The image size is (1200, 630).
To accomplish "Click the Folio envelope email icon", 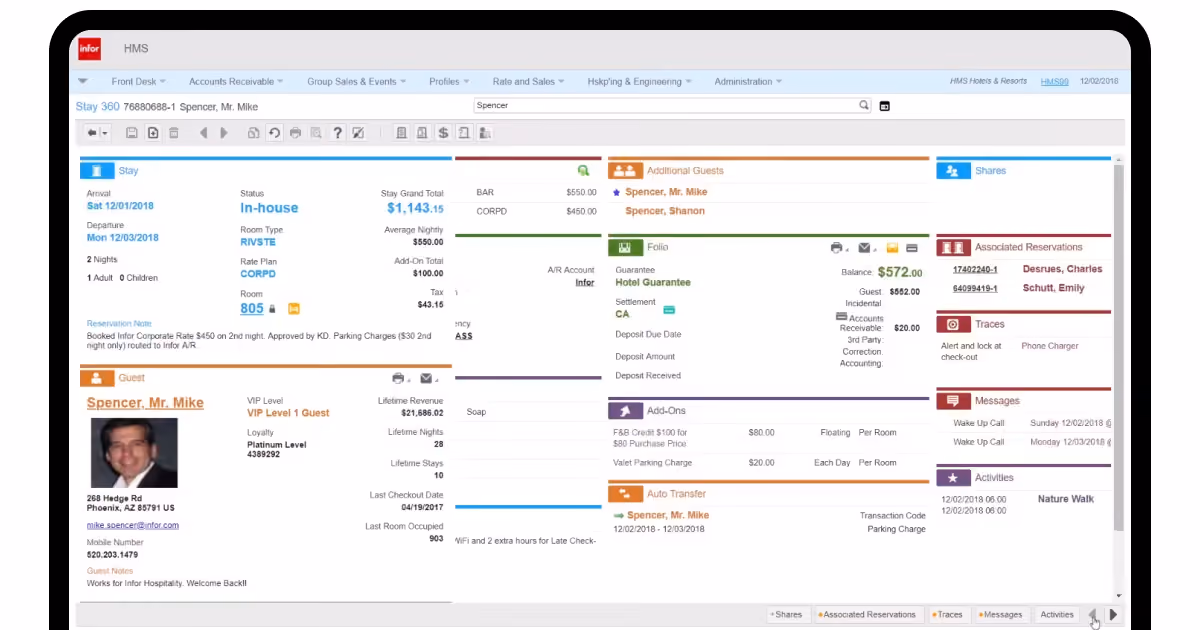I will click(x=865, y=247).
